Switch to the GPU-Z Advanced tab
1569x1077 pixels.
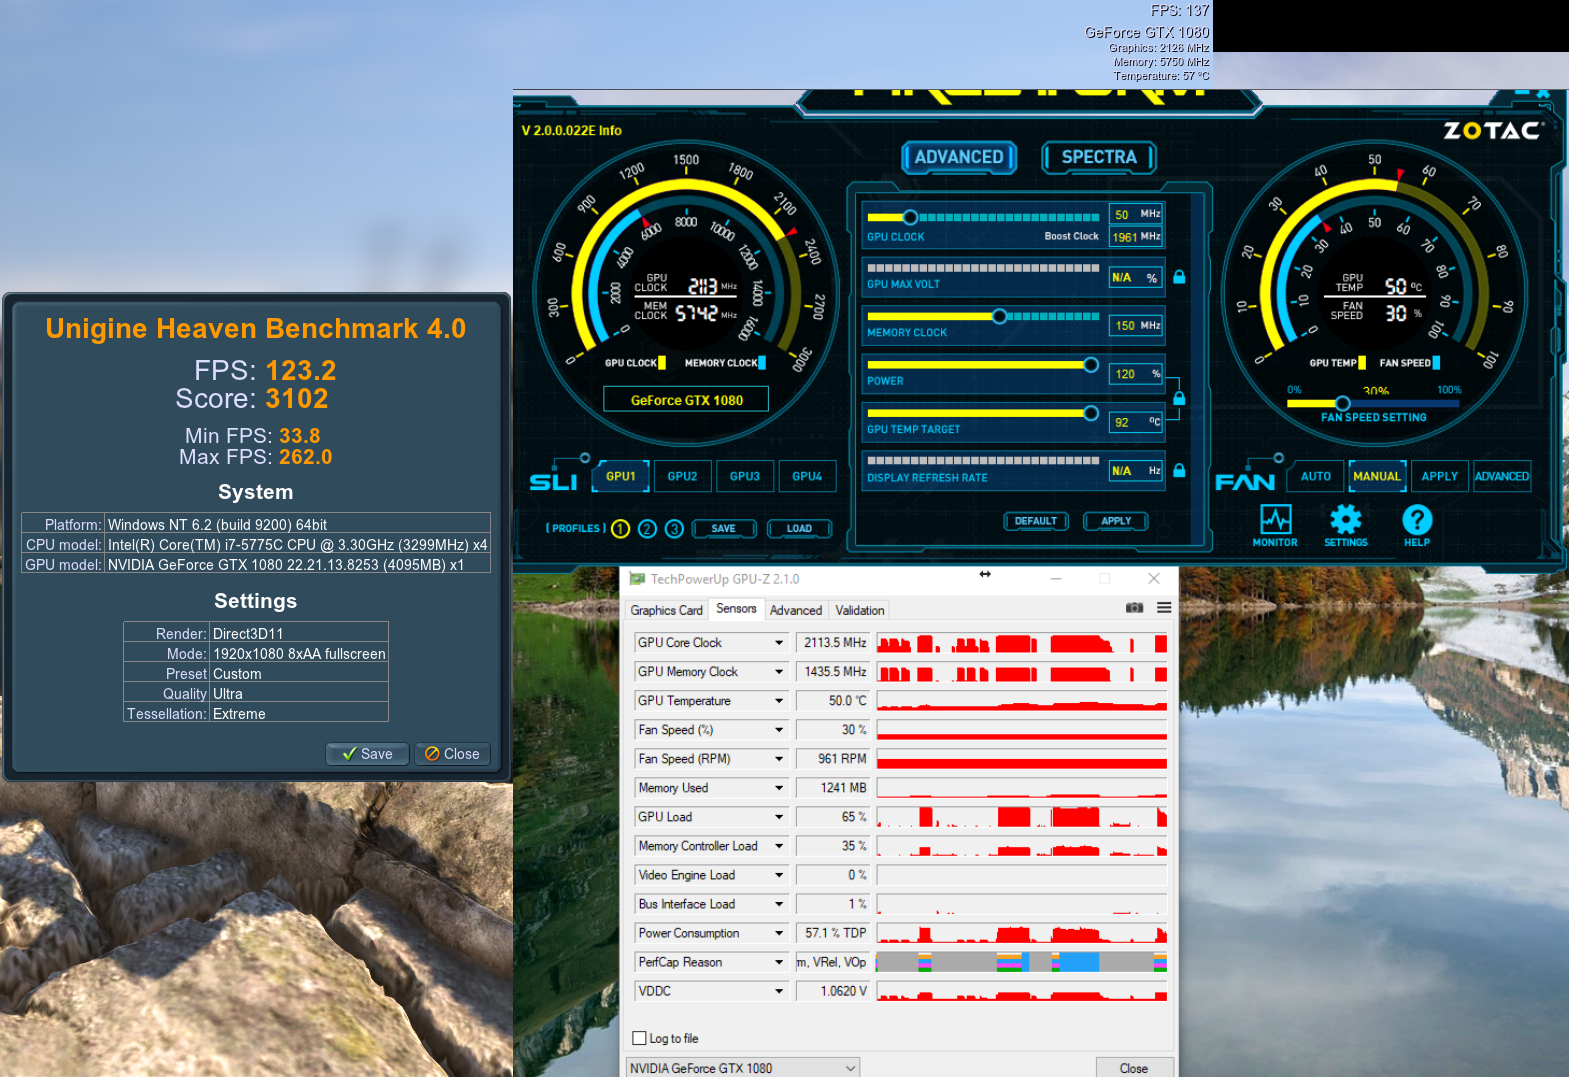[x=796, y=610]
